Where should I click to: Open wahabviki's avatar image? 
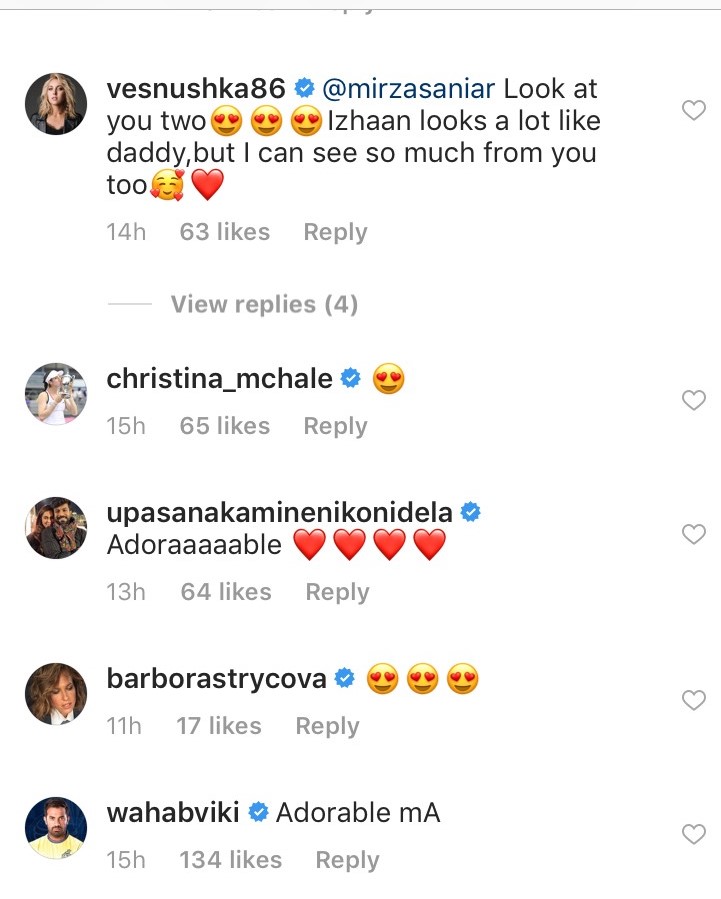click(x=55, y=827)
